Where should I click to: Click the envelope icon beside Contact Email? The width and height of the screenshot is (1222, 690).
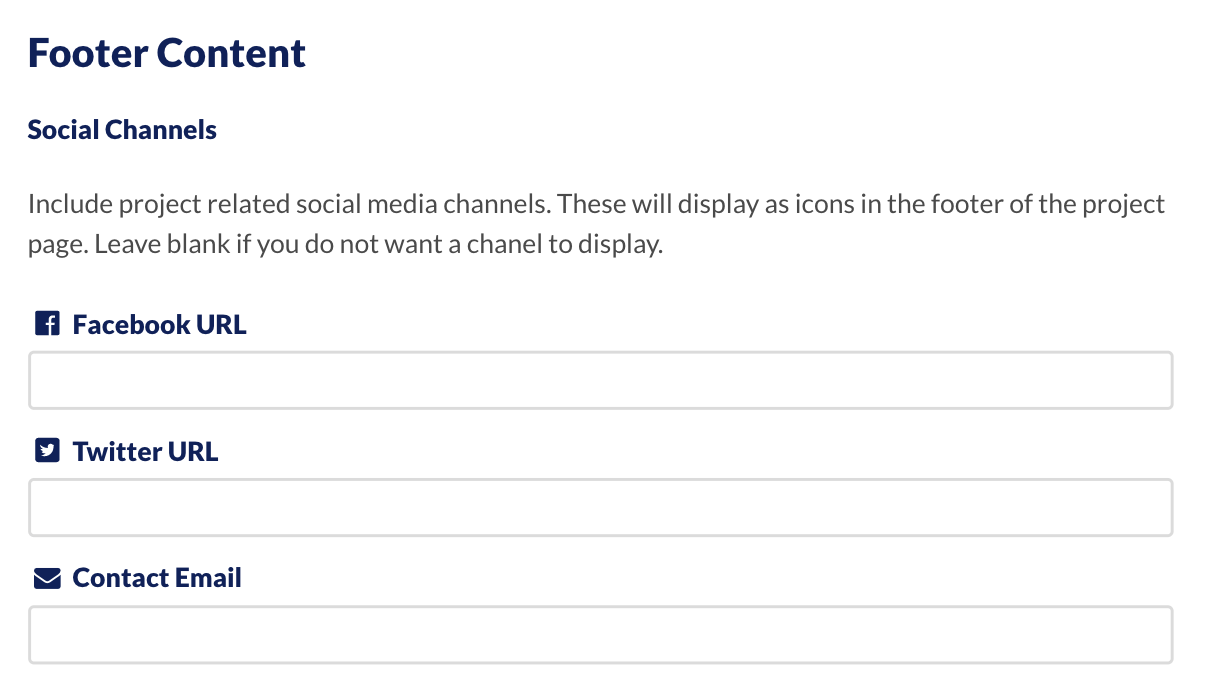tap(47, 578)
